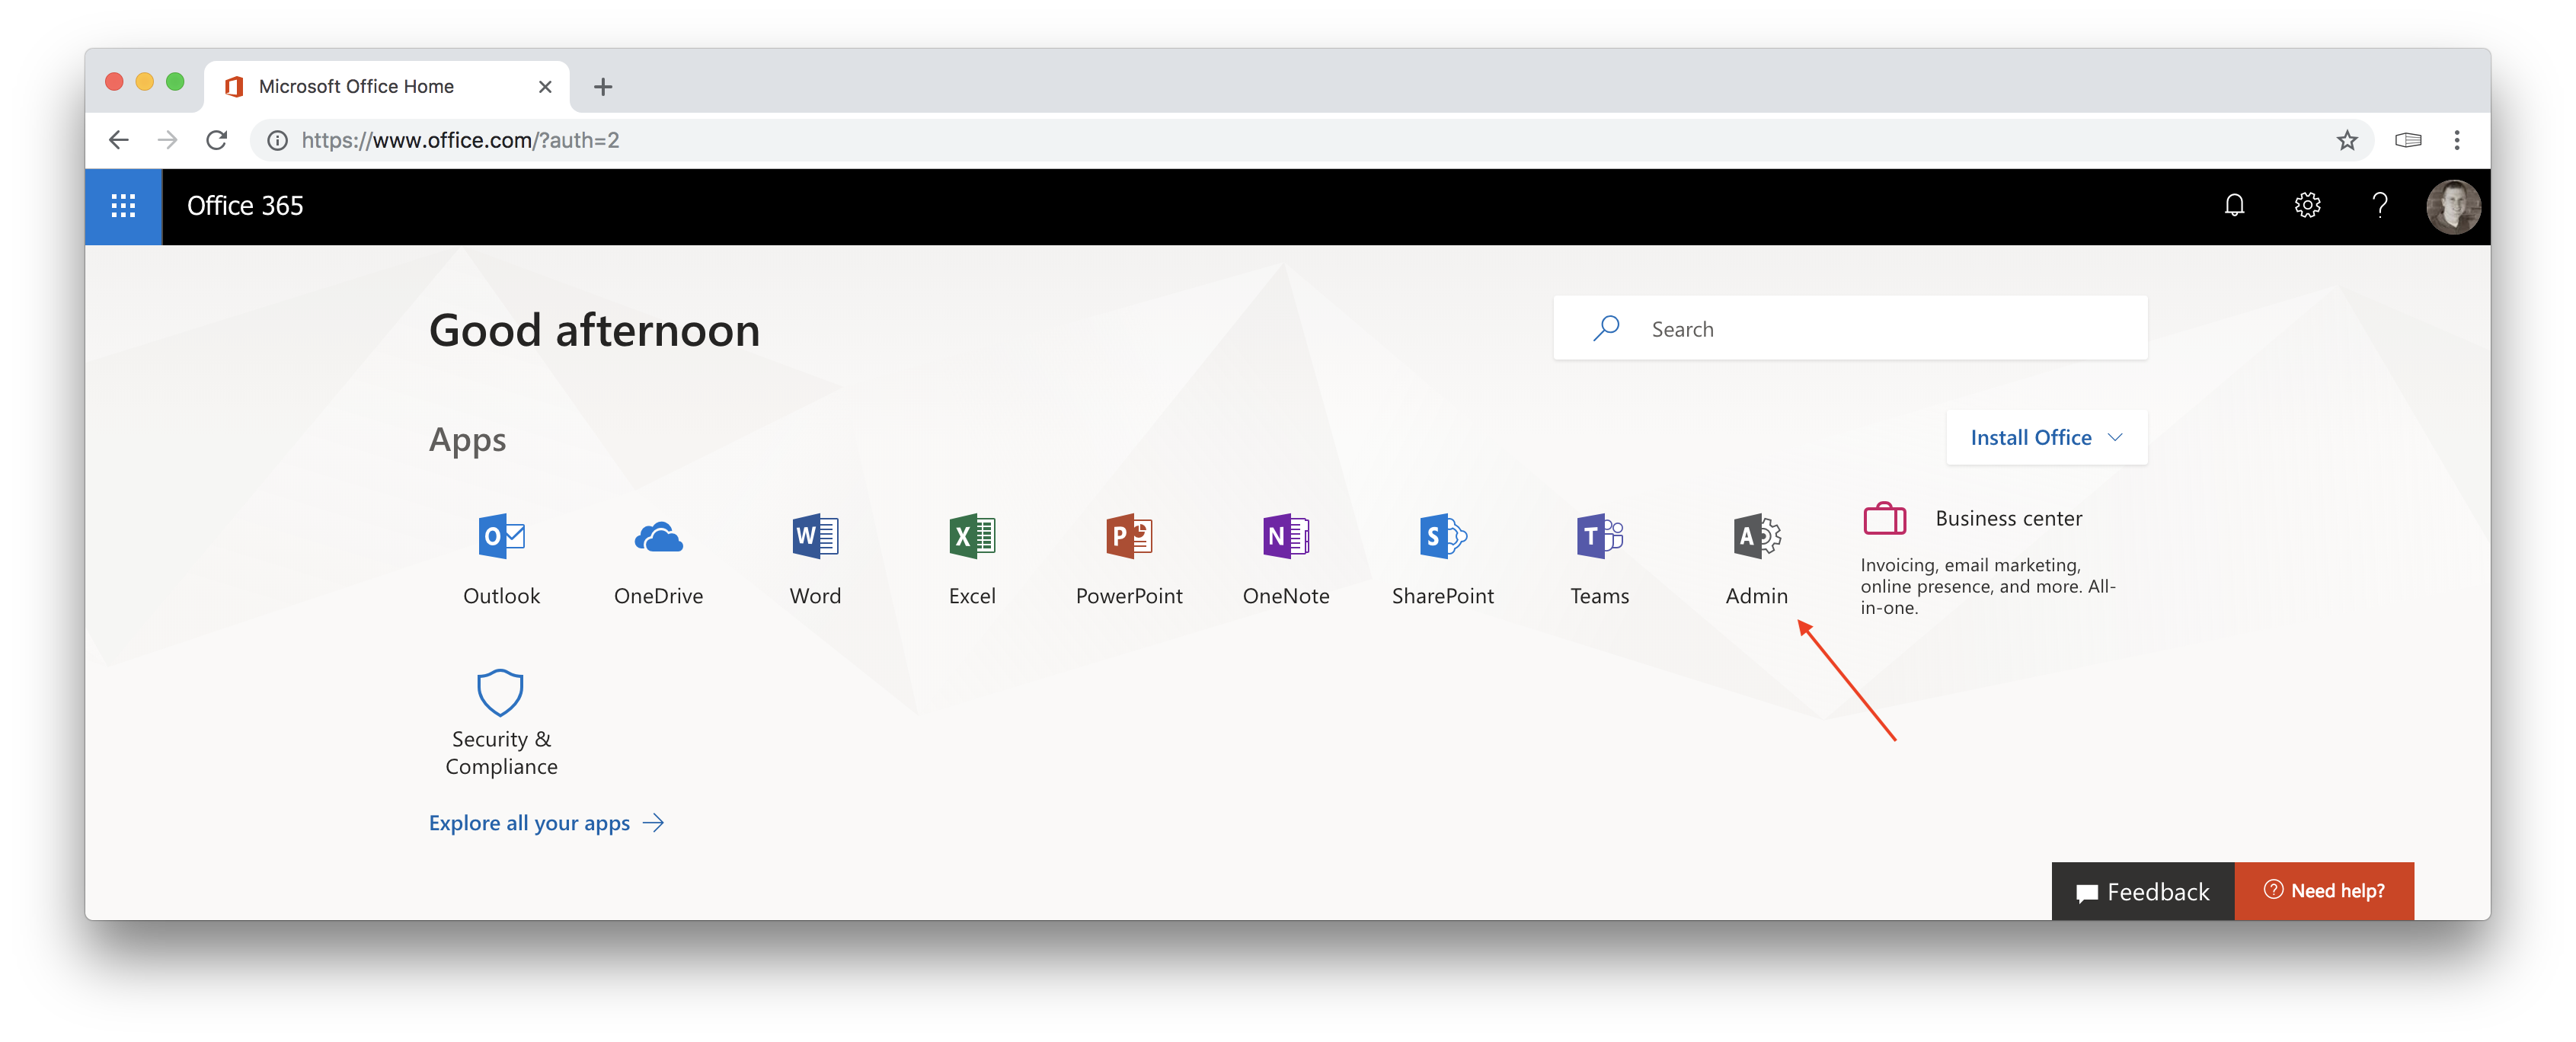Expand the Install Office dropdown
The width and height of the screenshot is (2576, 1042).
coord(2046,437)
